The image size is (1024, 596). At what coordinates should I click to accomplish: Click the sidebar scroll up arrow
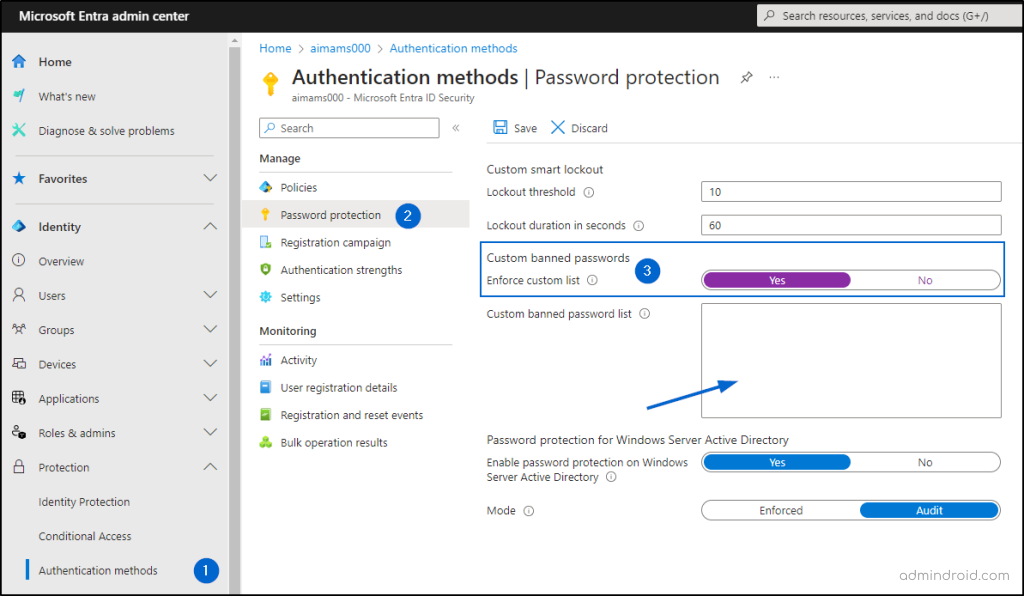(x=234, y=40)
